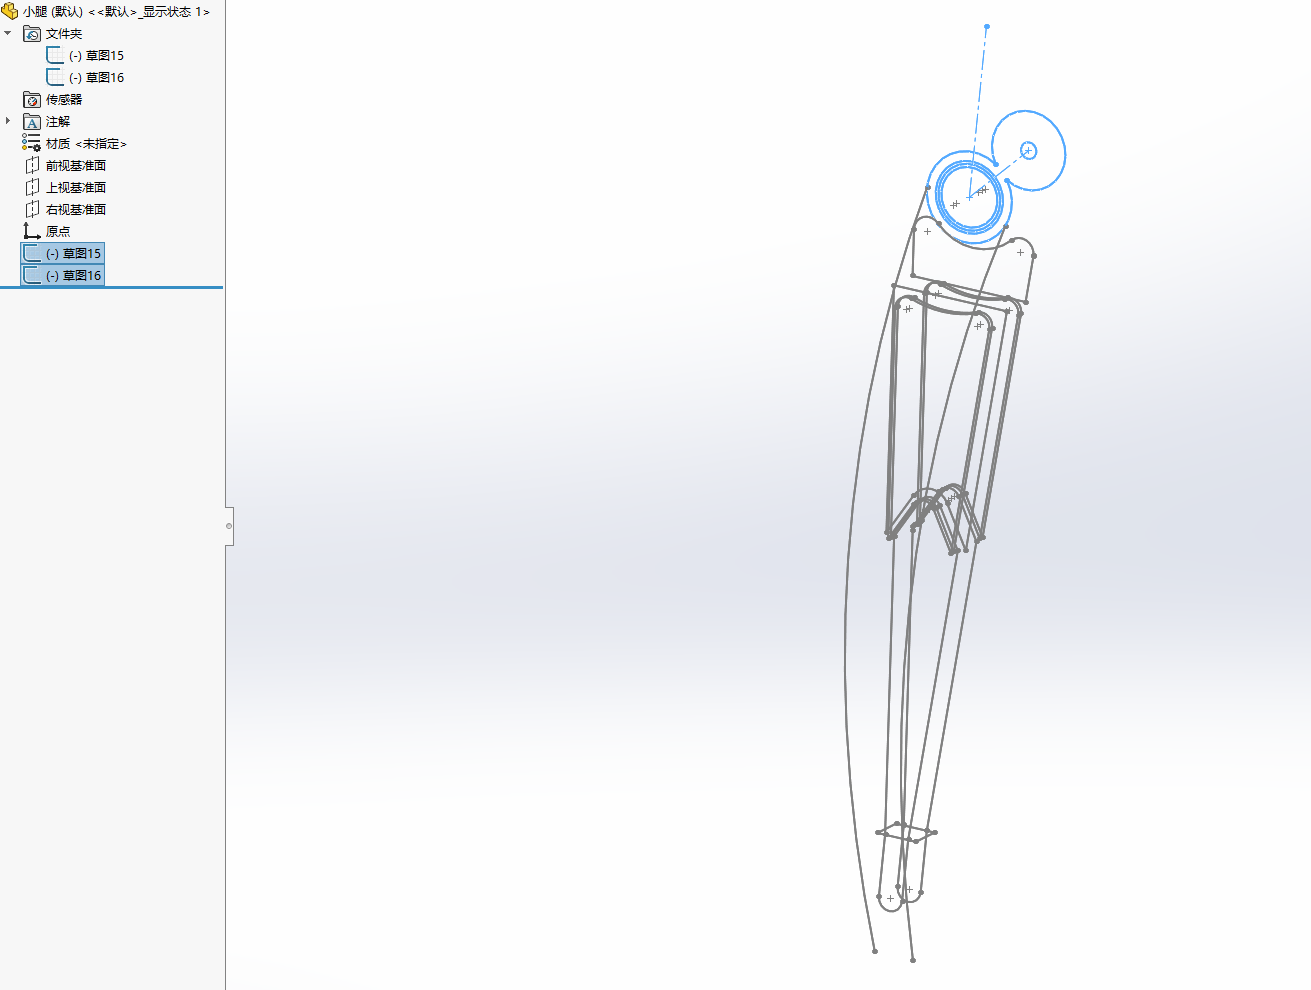This screenshot has width=1311, height=990.
Task: Select the centerline's top endpoint in viewport
Action: click(x=987, y=27)
